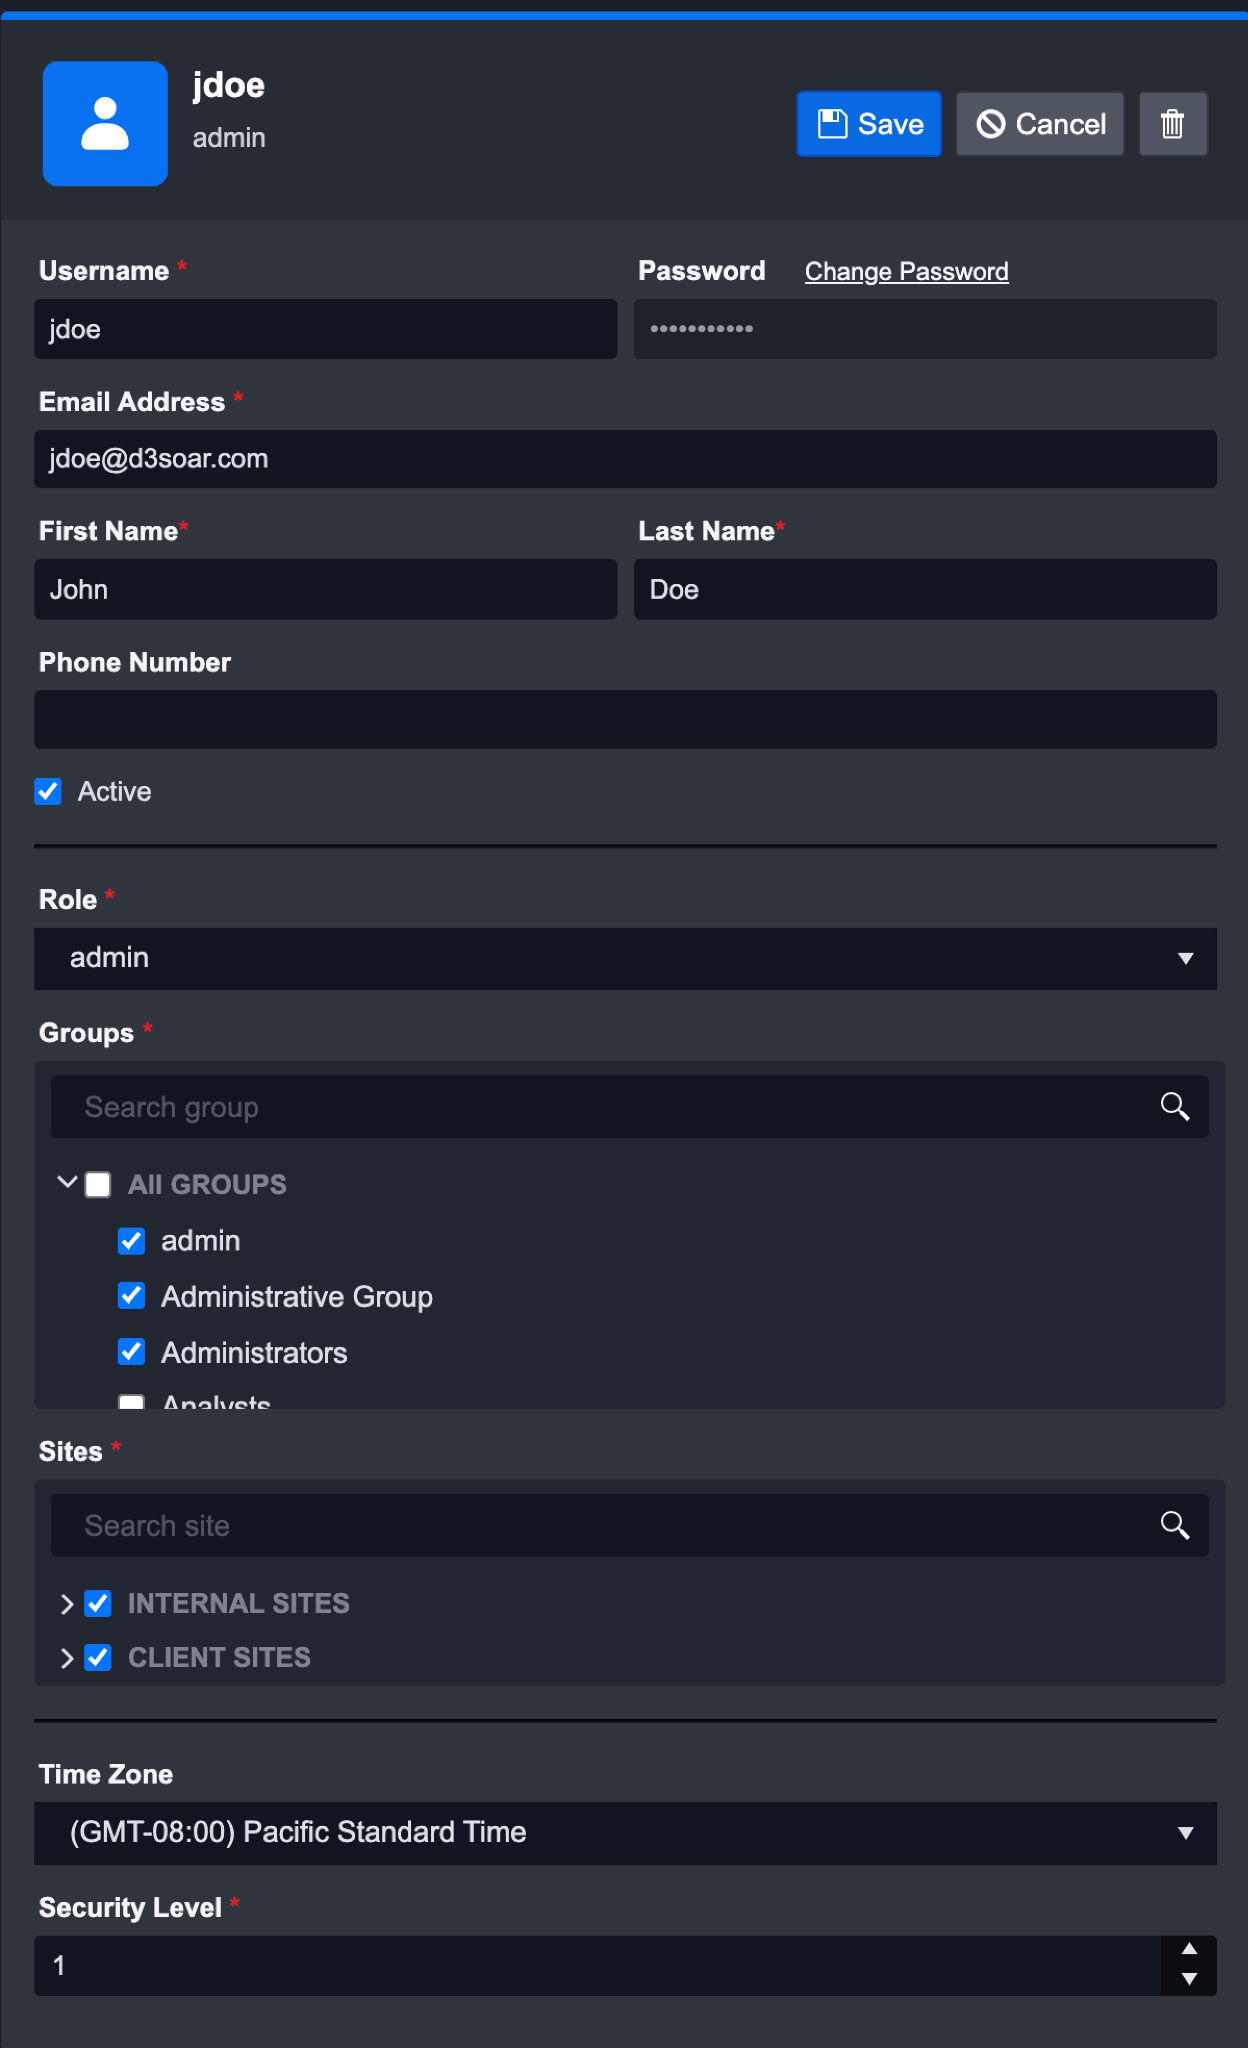Click the search site magnifier icon

click(x=1174, y=1526)
